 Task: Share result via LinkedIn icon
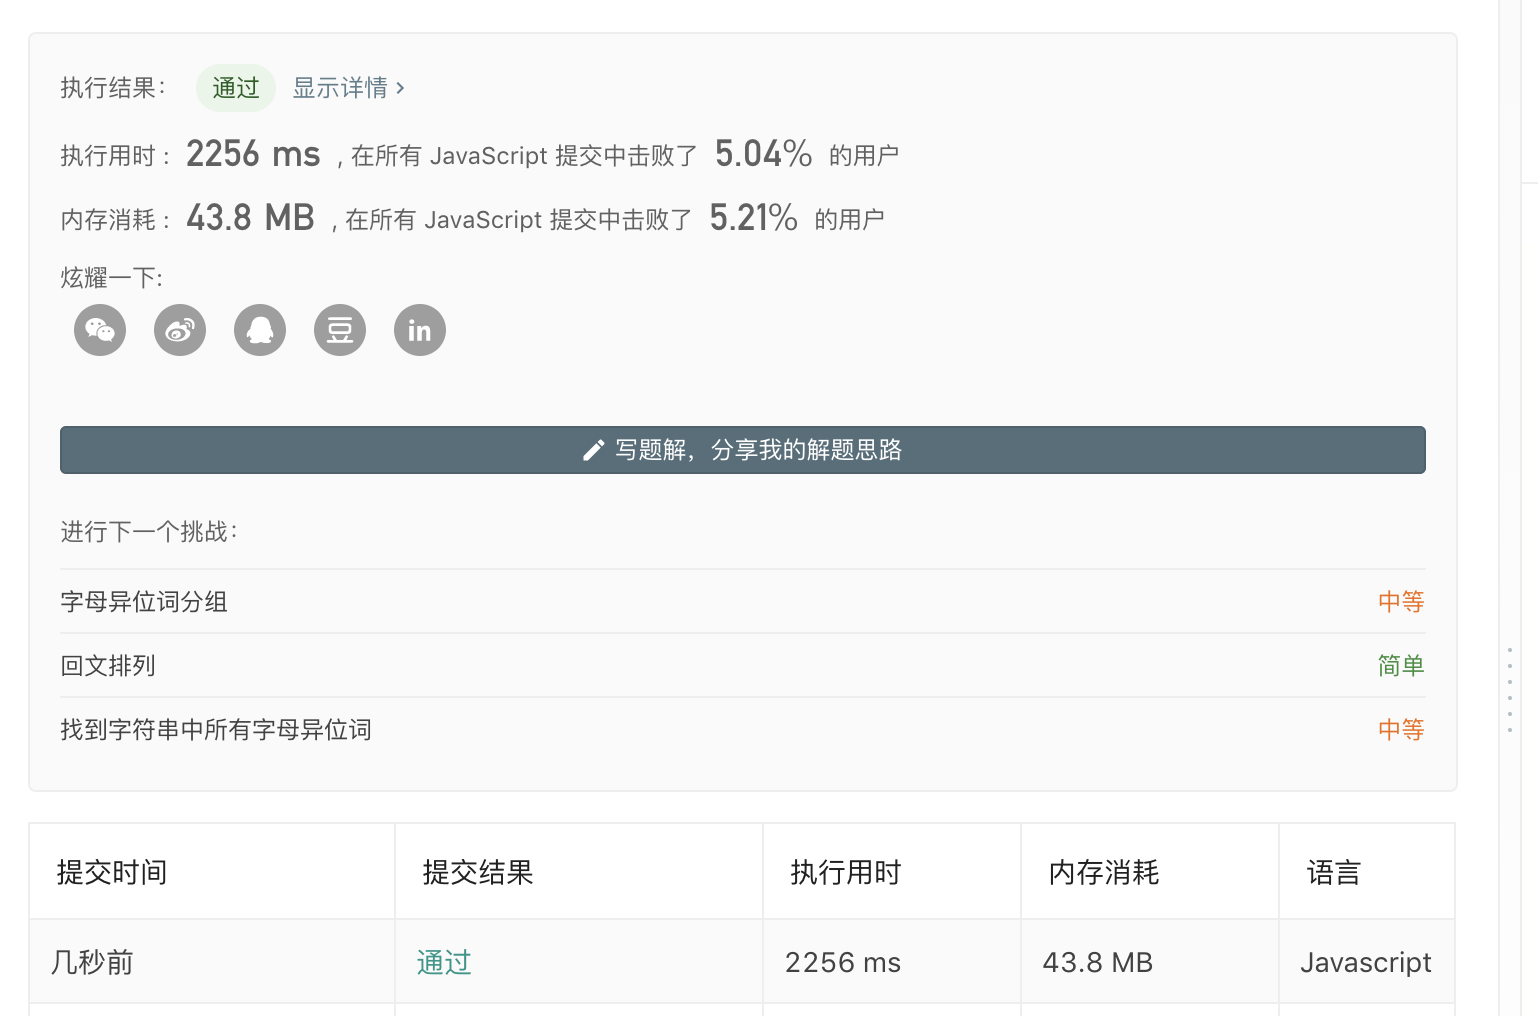coord(419,329)
